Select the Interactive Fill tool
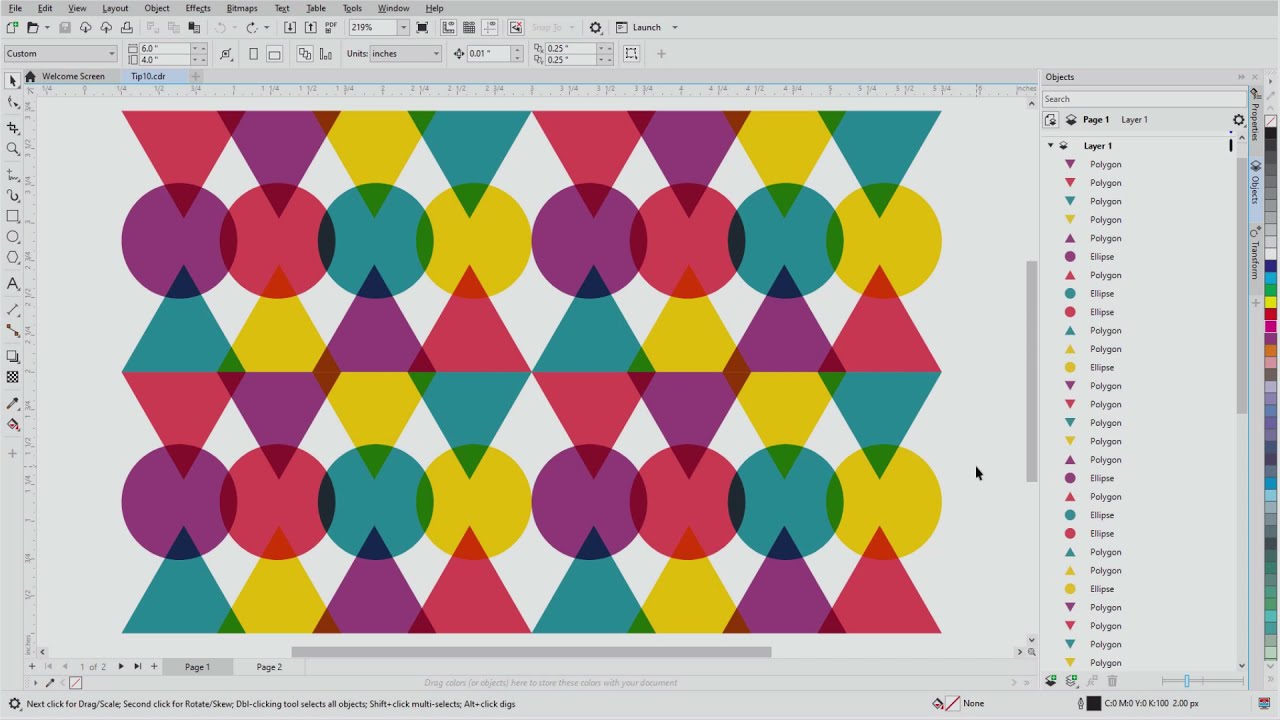The height and width of the screenshot is (720, 1280). point(13,424)
